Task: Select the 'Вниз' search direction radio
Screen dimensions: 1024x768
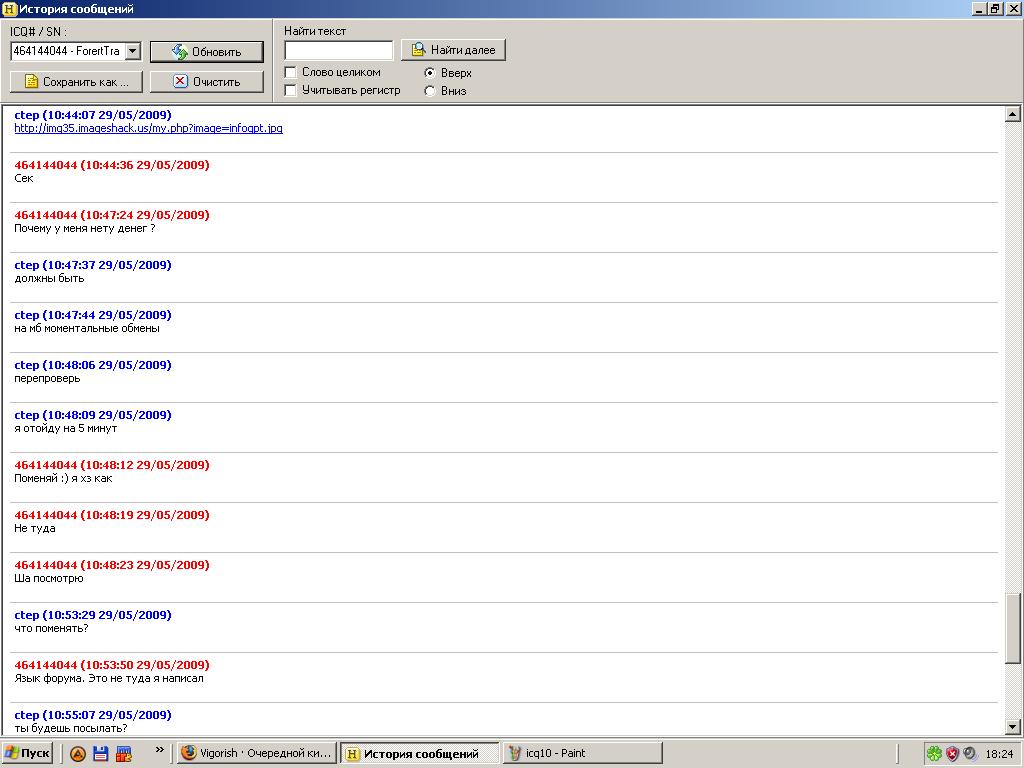Action: point(430,91)
